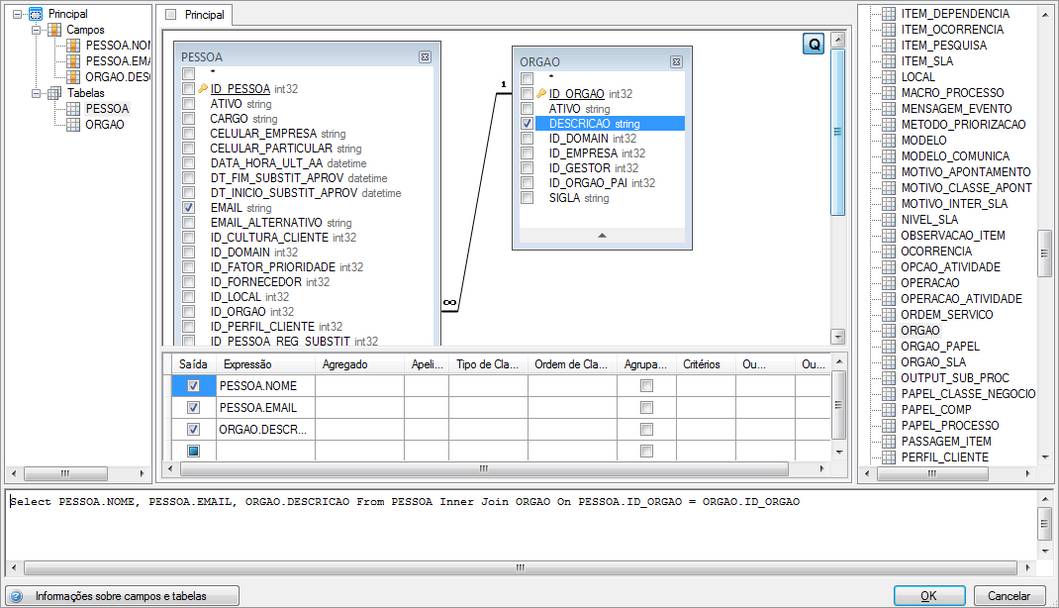Open Informações sobre campos e tabelas

tap(122, 596)
